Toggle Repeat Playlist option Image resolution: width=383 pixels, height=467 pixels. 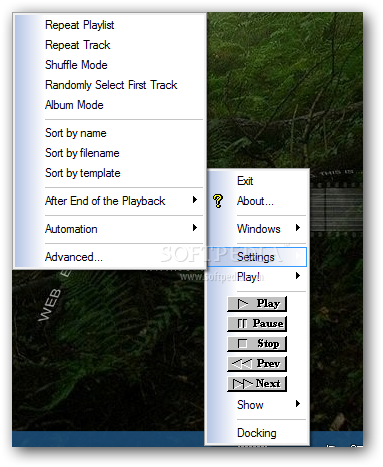point(109,25)
